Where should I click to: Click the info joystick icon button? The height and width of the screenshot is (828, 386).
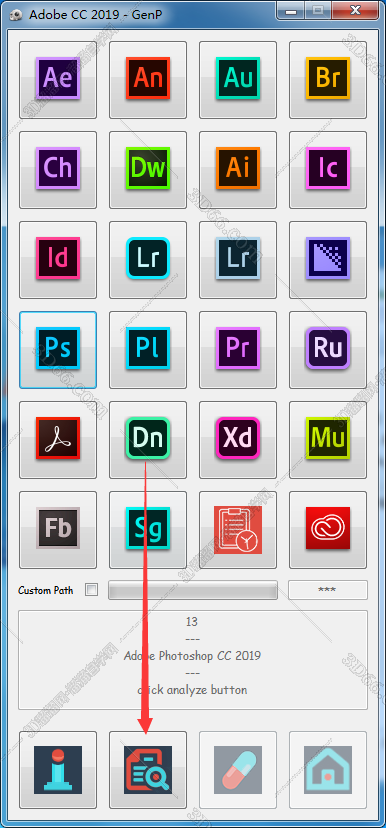click(58, 769)
